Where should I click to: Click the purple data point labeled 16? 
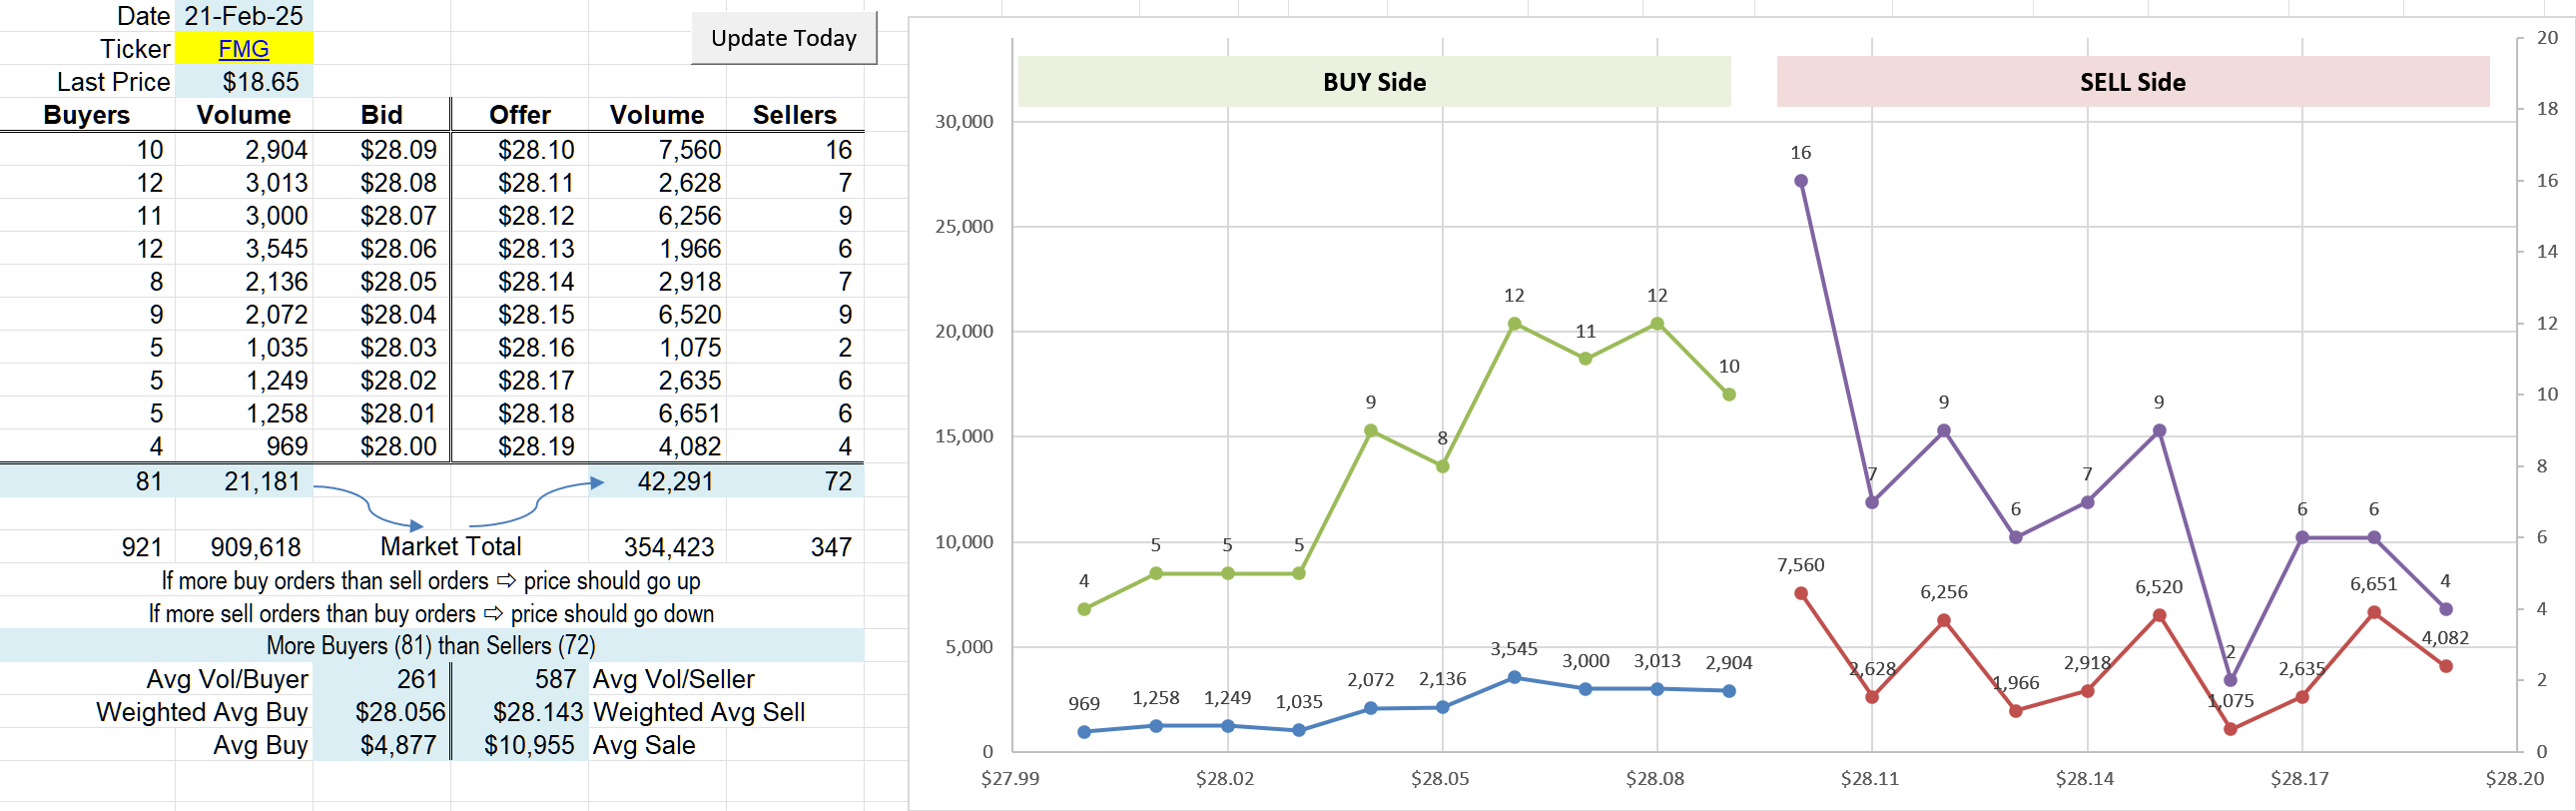1800,181
